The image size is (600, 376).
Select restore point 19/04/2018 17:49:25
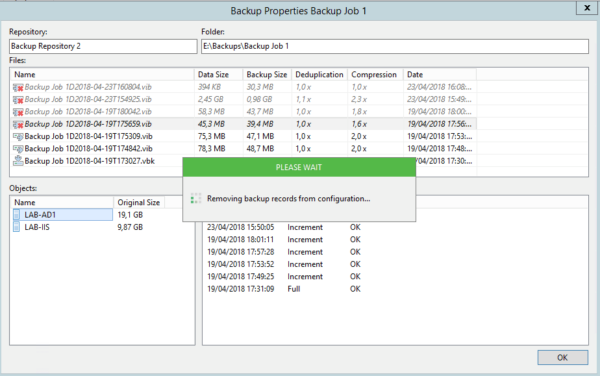241,276
